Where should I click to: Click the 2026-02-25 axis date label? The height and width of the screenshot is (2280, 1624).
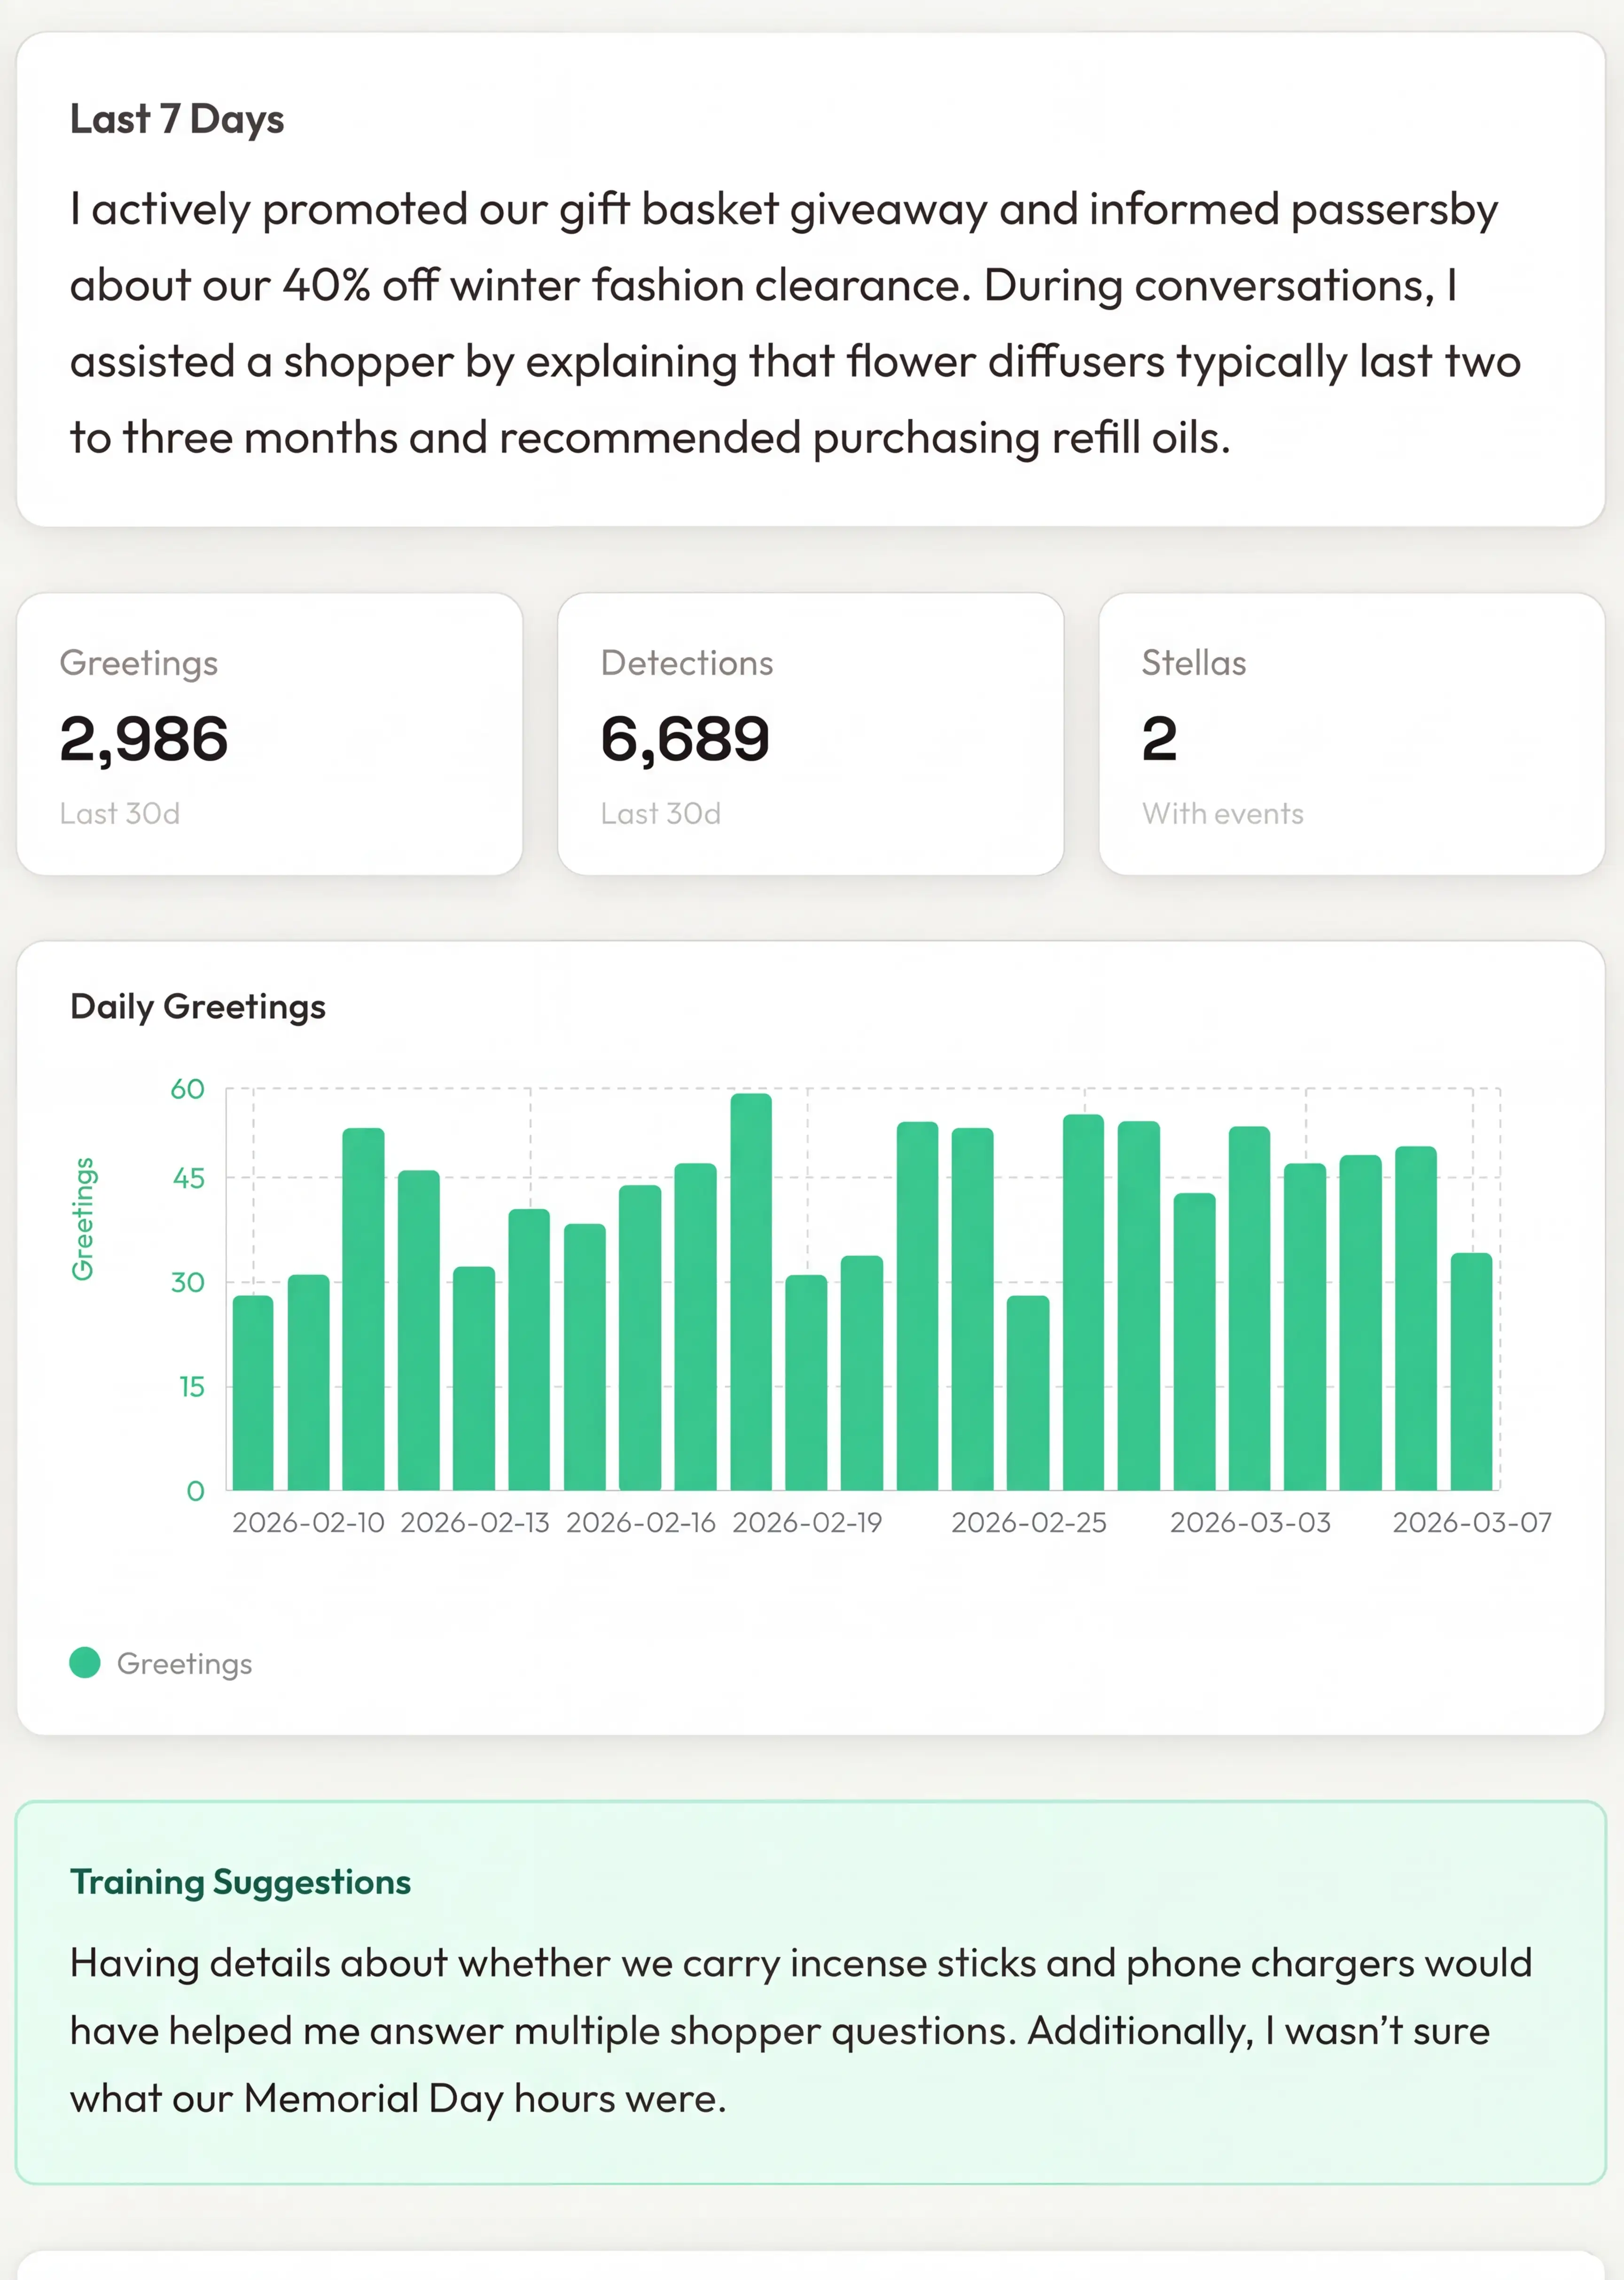[1029, 1522]
